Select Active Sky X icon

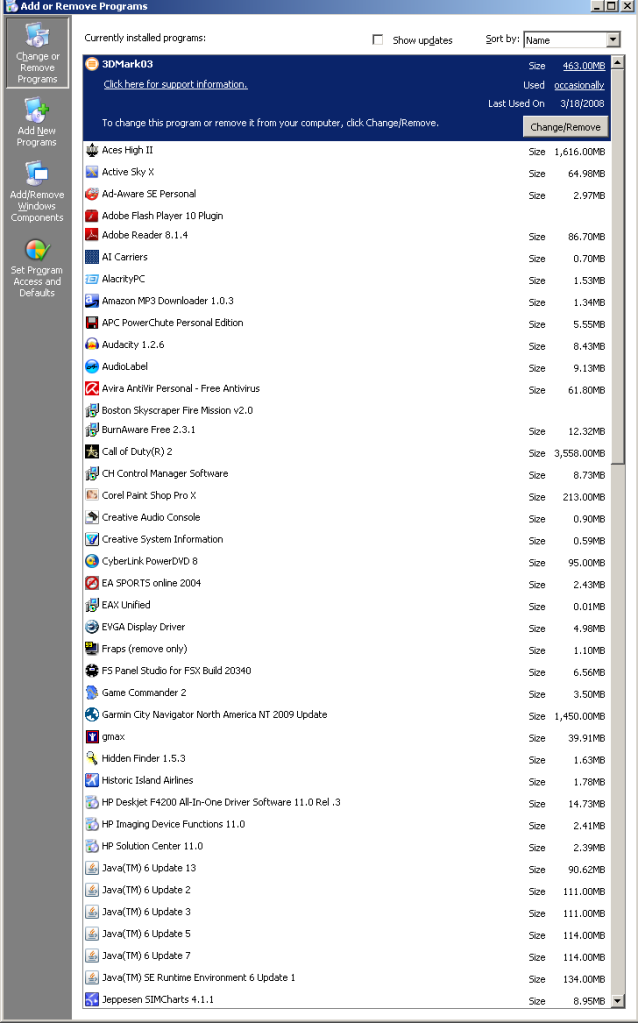point(92,172)
